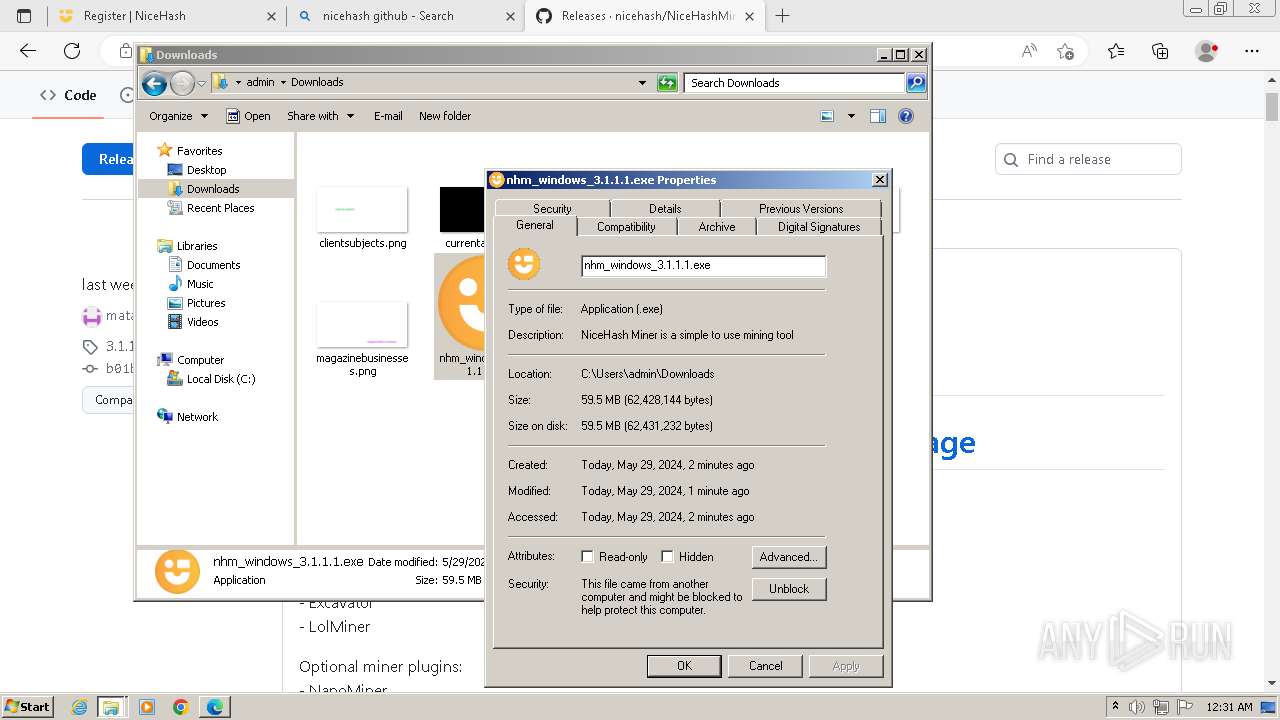Open browser Settings and more menu
Image resolution: width=1280 pixels, height=720 pixels.
click(x=1252, y=51)
